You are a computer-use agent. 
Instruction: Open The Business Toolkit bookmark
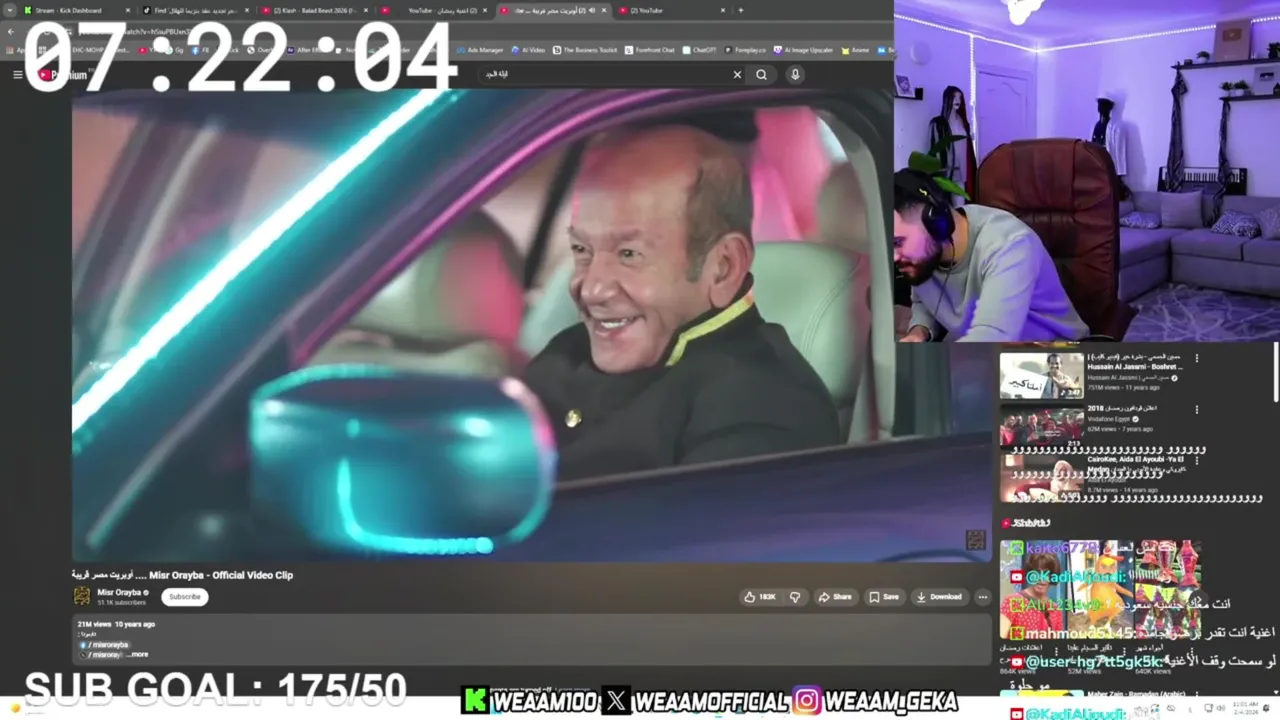click(x=585, y=49)
